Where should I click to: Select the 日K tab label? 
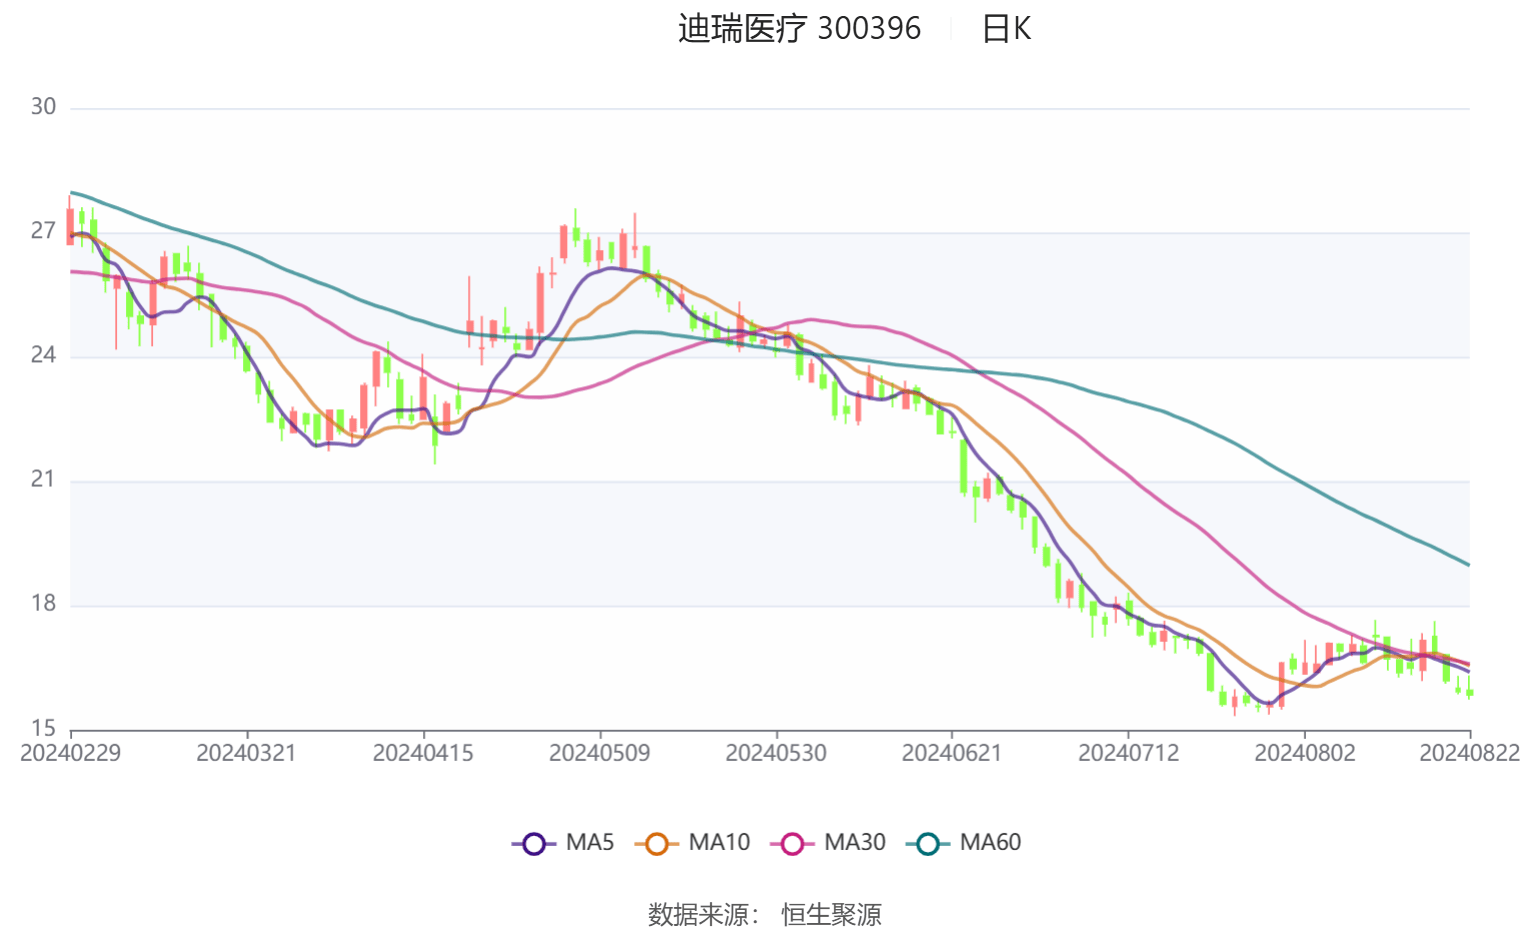tap(1008, 28)
